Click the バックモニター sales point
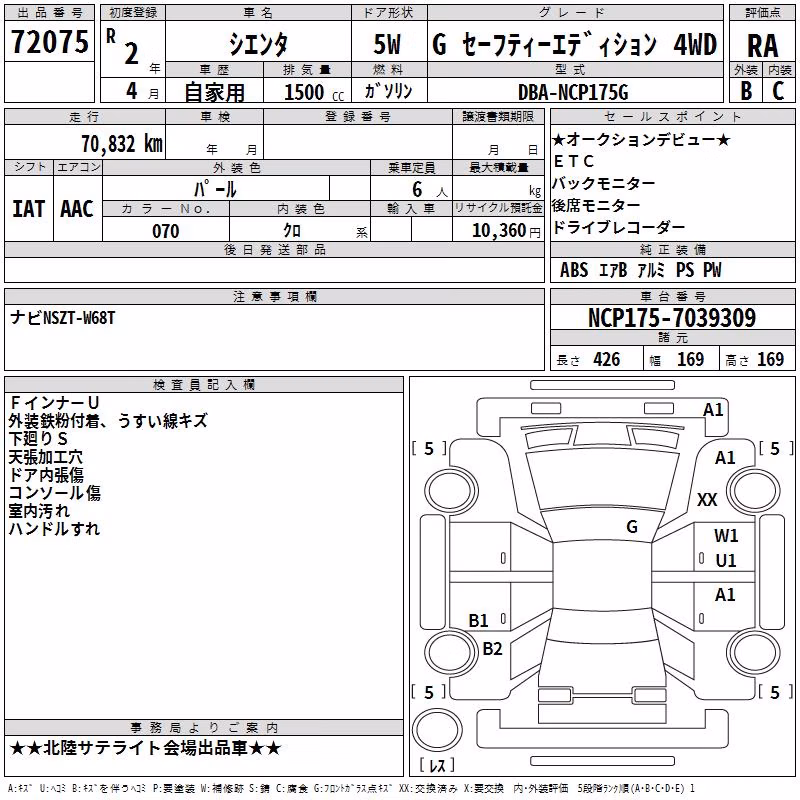 (604, 183)
